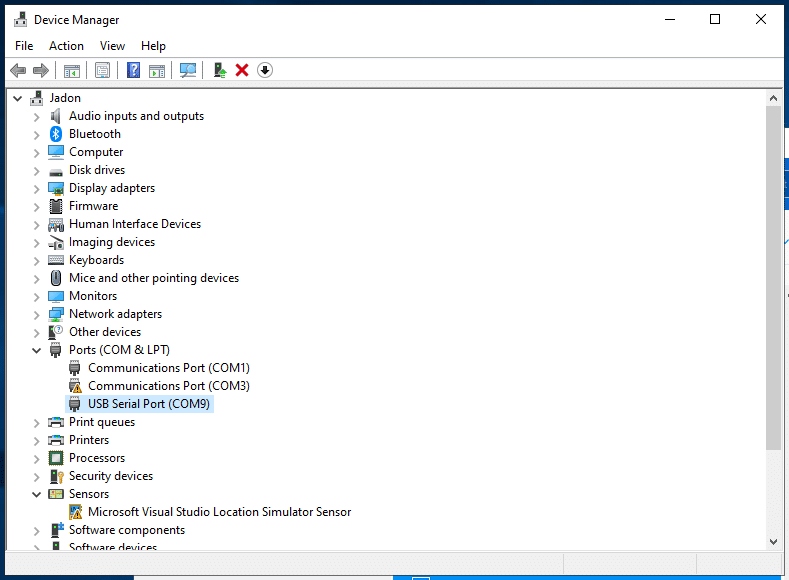This screenshot has width=789, height=580.
Task: Click the Firmware chip icon
Action: [56, 206]
